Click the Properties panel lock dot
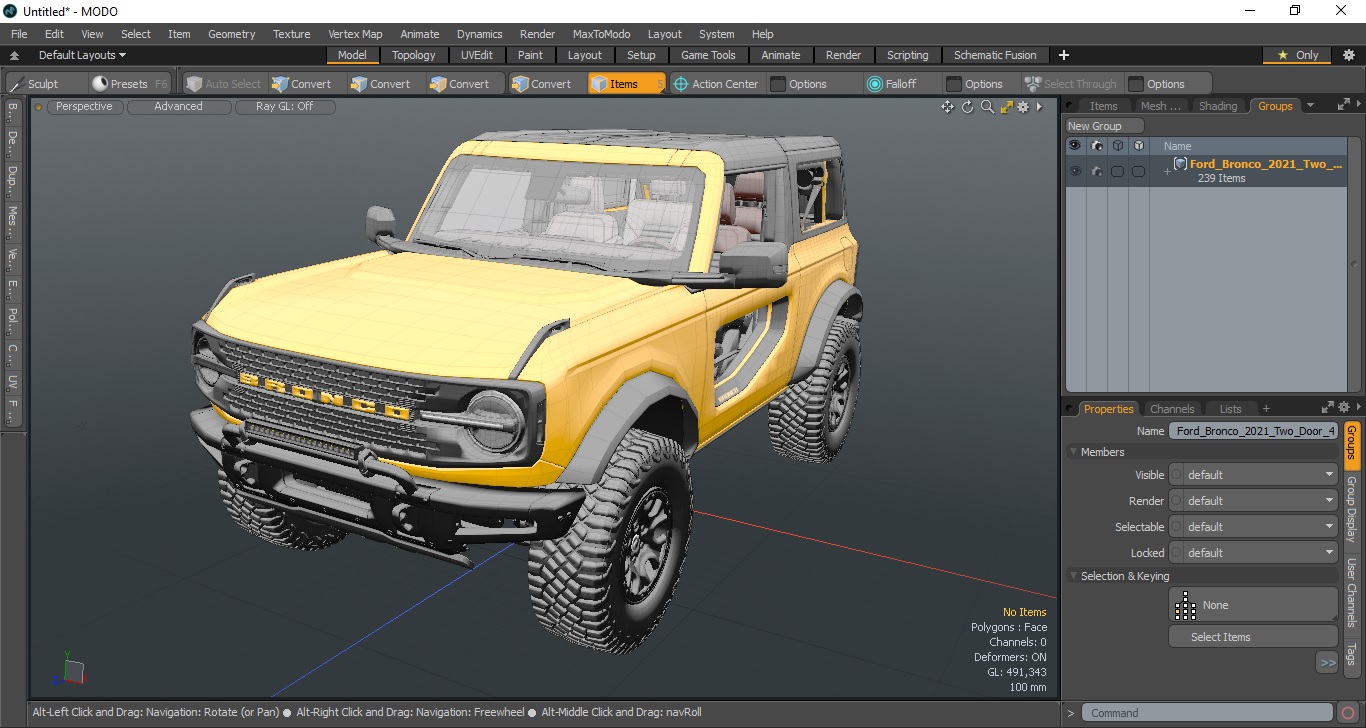Image resolution: width=1366 pixels, height=728 pixels. point(1070,409)
